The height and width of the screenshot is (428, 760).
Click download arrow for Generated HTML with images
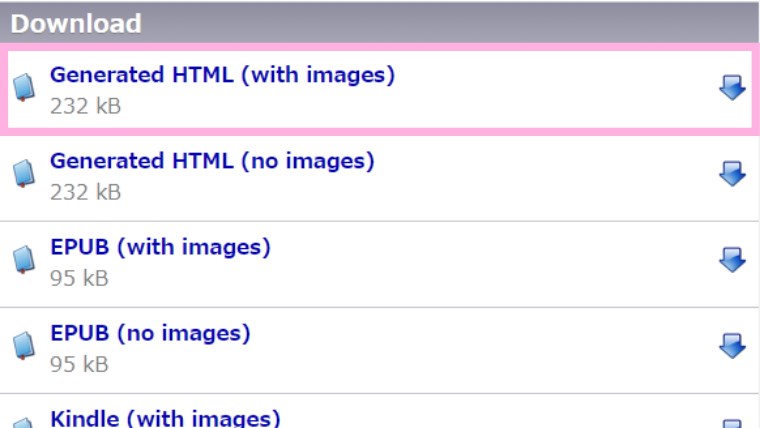coord(732,87)
